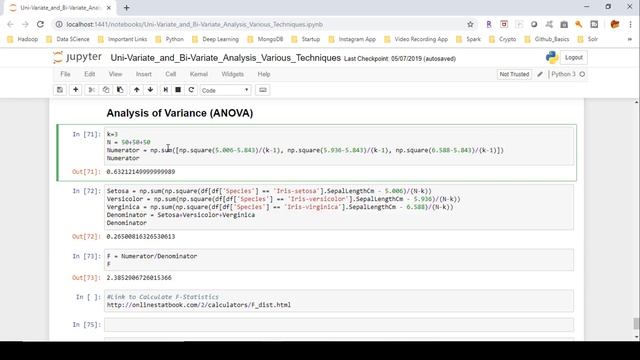Click the pencil edit-mode indicator icon
Viewport: 640px width, 360px height.
(x=540, y=74)
